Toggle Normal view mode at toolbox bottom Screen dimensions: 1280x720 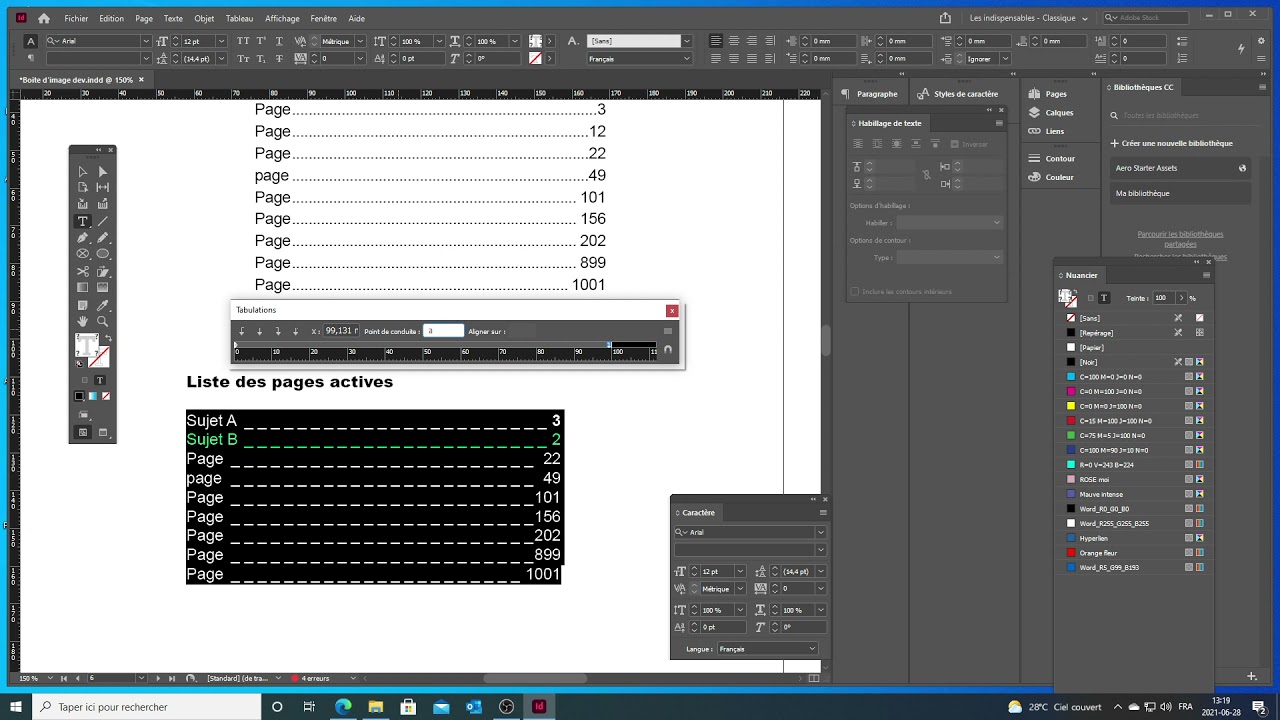click(82, 432)
